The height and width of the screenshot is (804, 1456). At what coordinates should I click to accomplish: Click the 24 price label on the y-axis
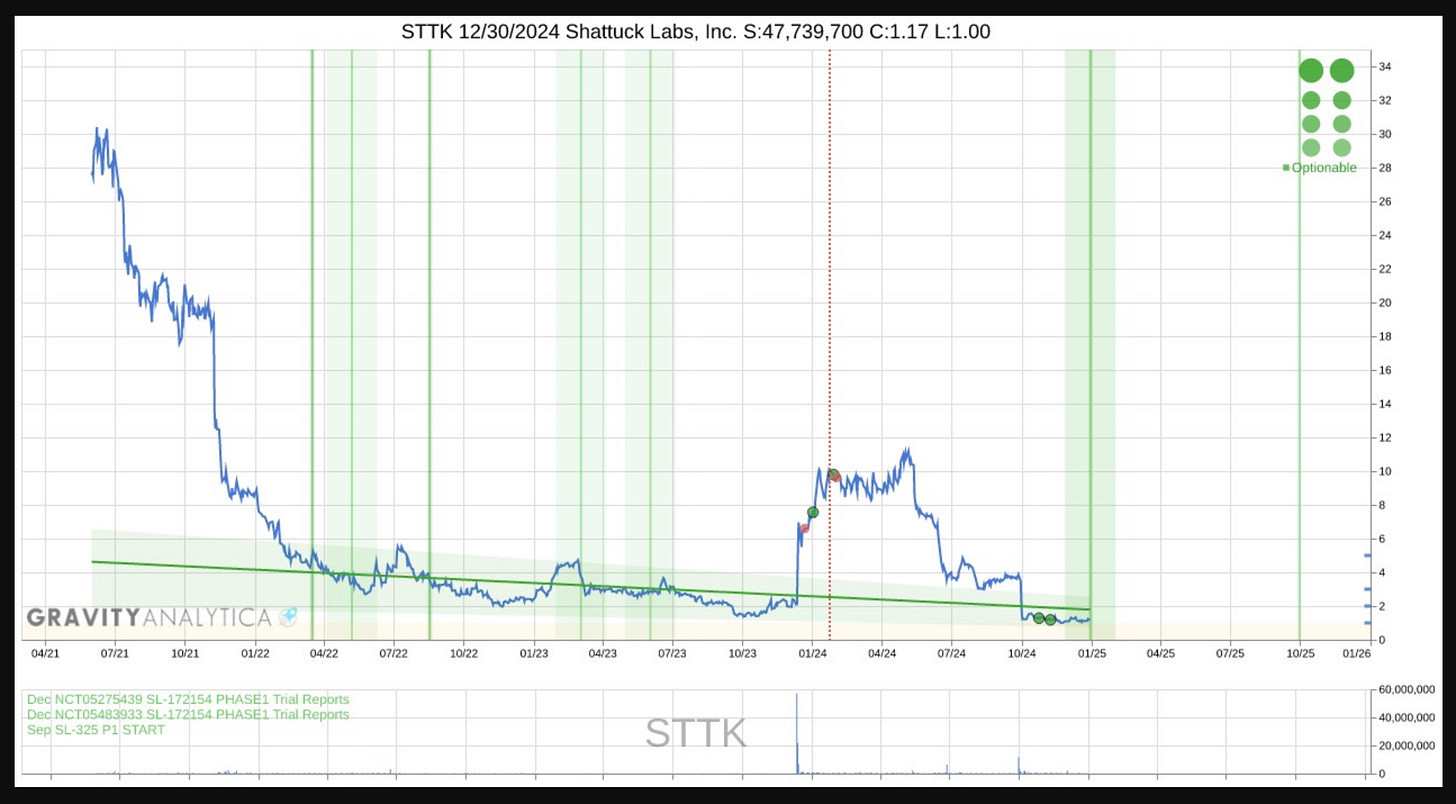[x=1386, y=235]
